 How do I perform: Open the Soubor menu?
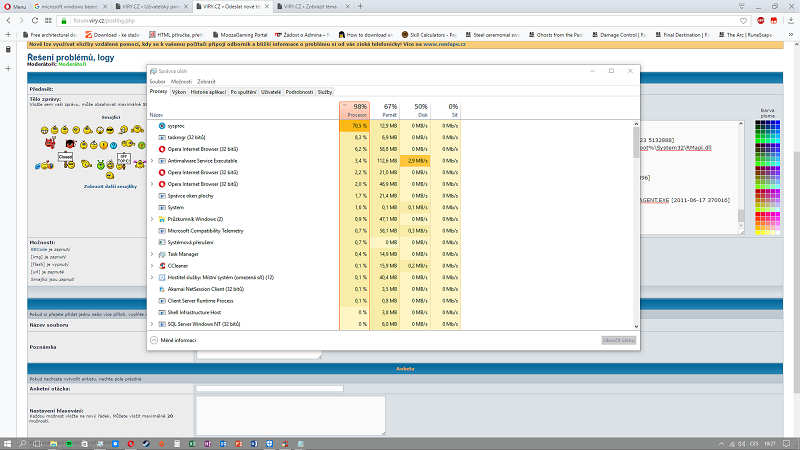pyautogui.click(x=157, y=81)
